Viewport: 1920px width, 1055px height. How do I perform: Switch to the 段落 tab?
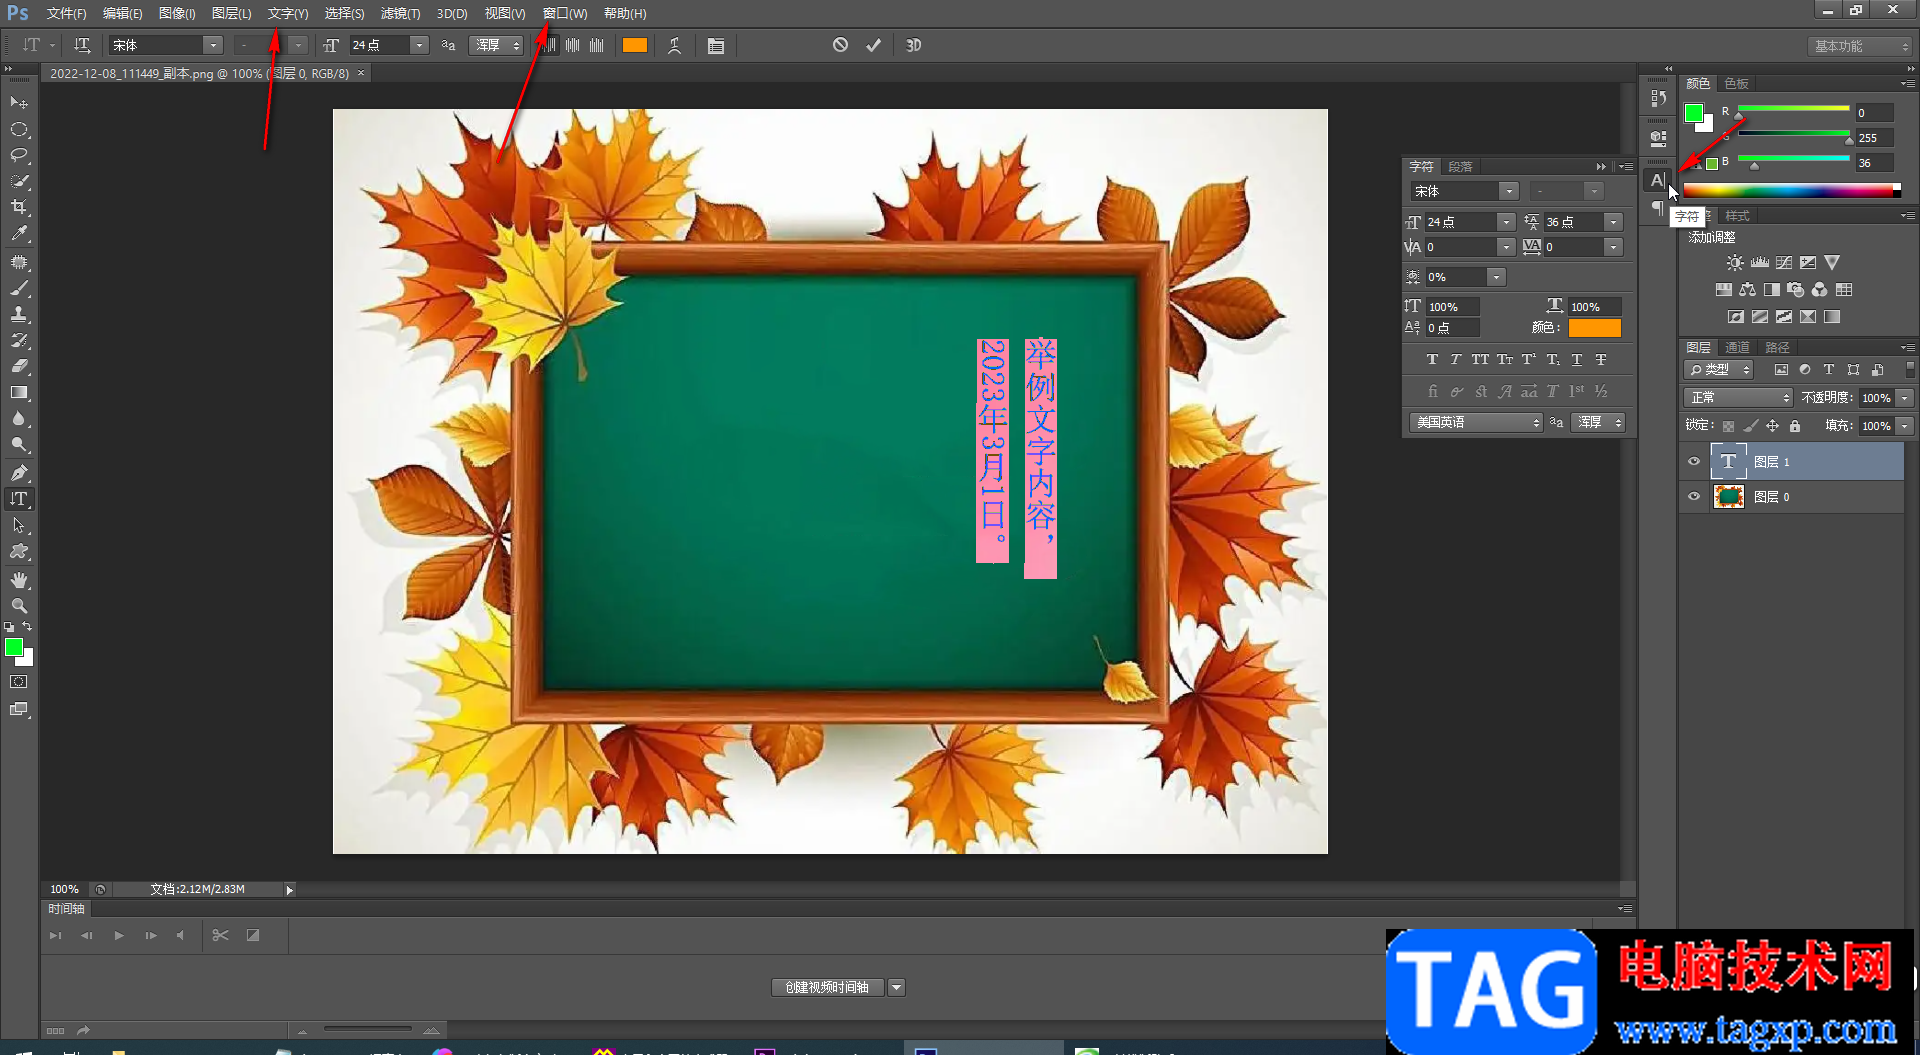pos(1460,166)
